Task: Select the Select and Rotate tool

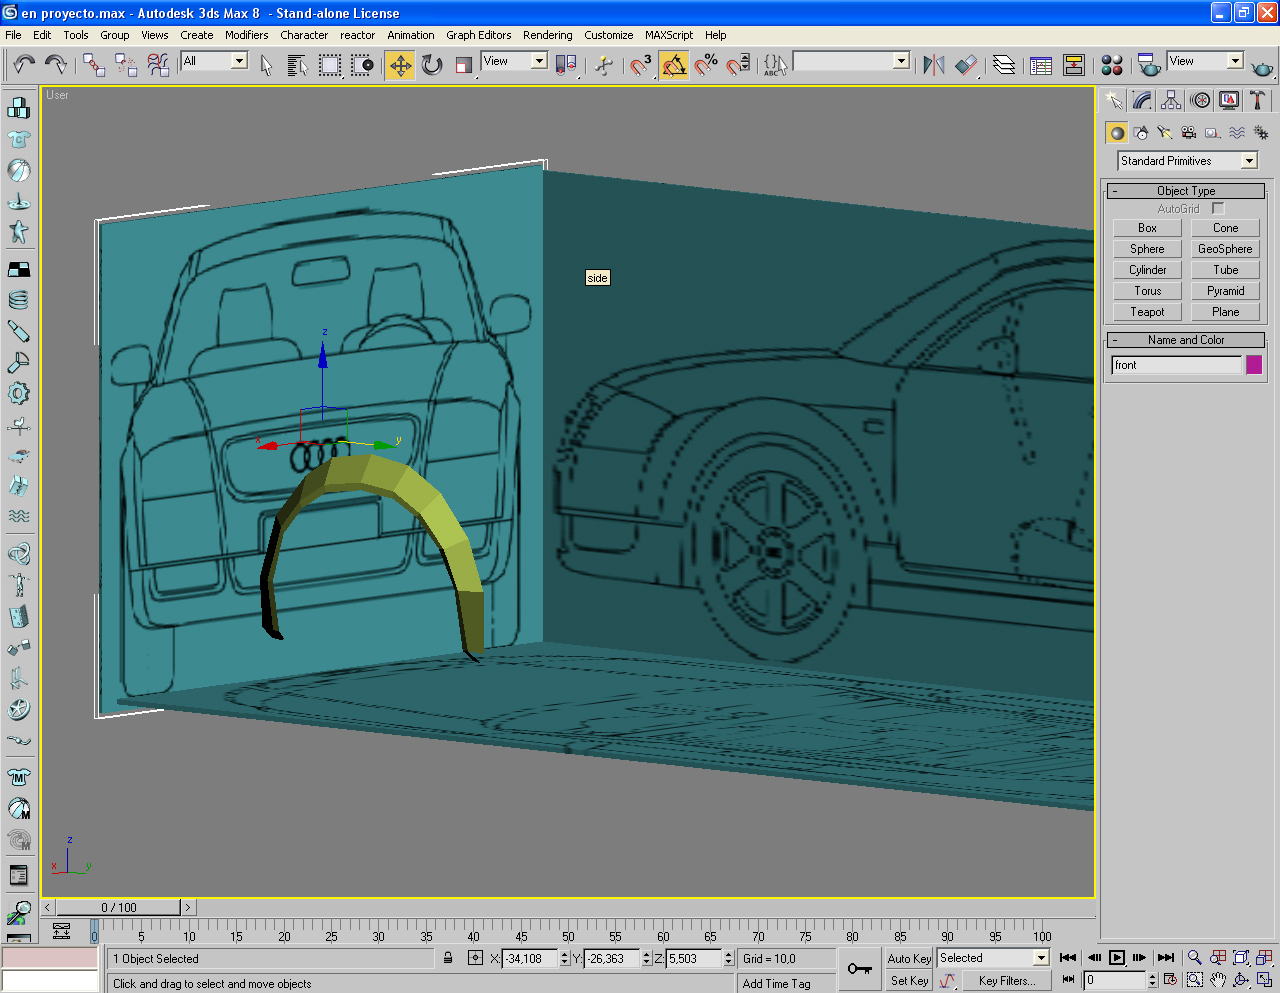Action: pos(432,66)
